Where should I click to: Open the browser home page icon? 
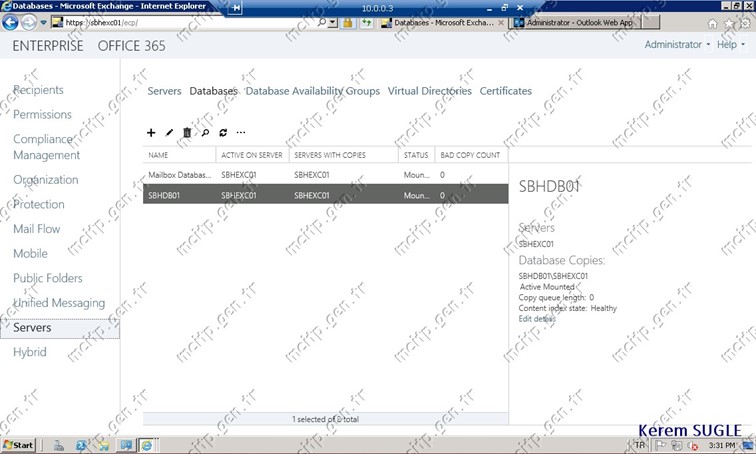coord(712,24)
